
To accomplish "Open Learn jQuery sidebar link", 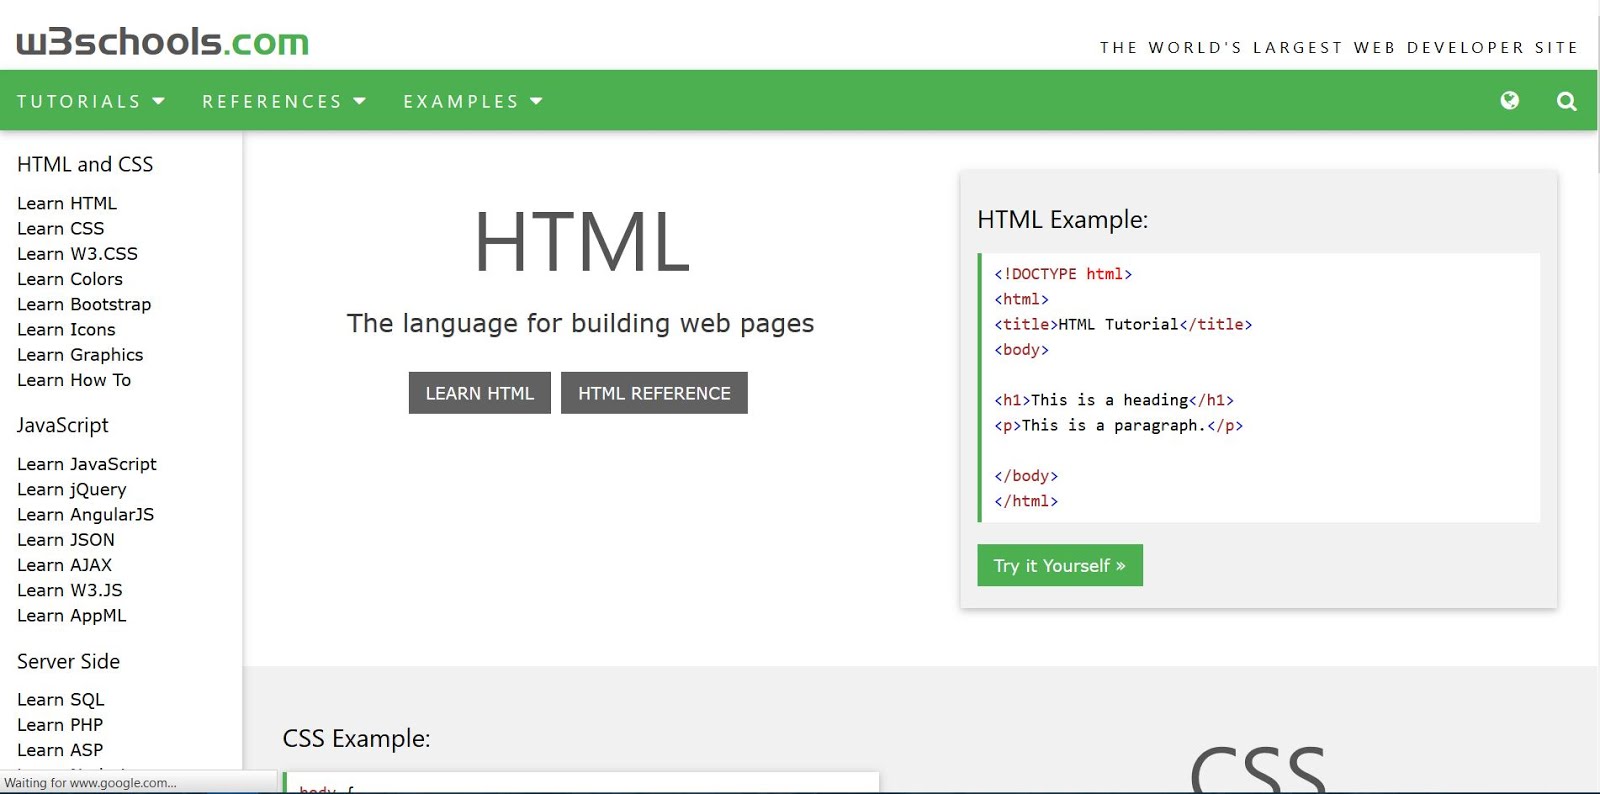I will [x=72, y=489].
